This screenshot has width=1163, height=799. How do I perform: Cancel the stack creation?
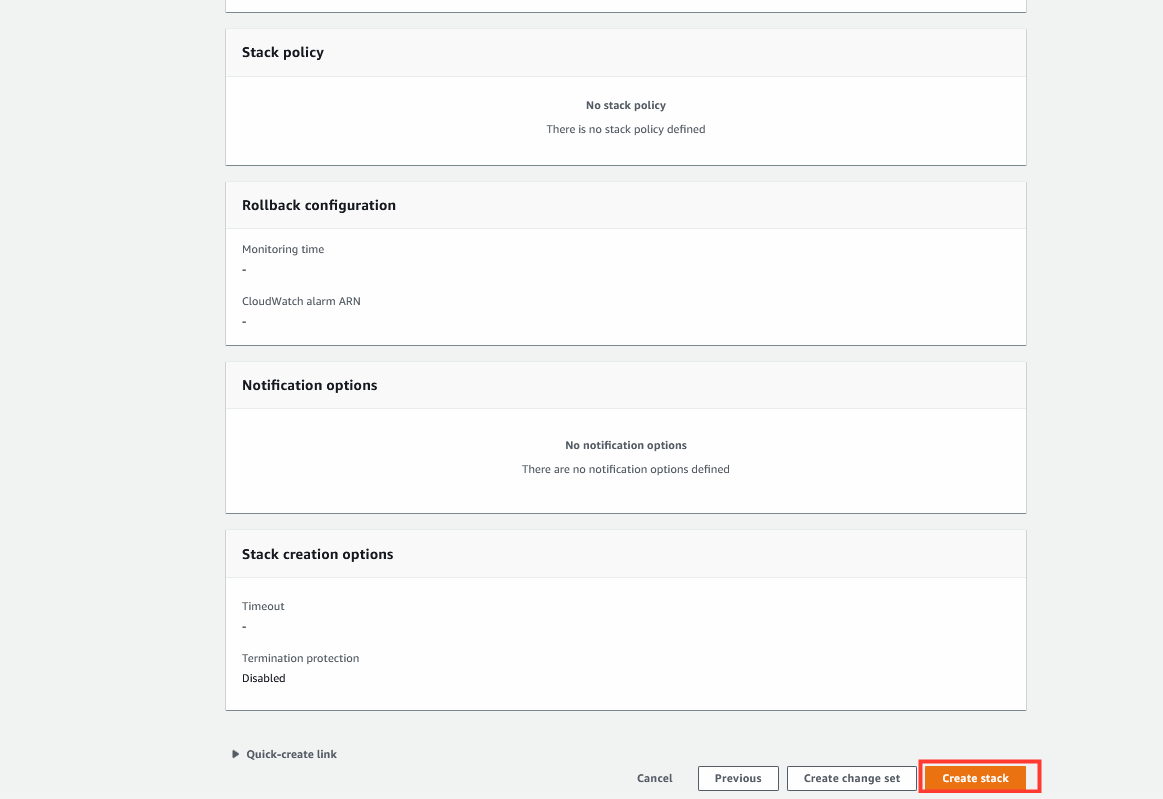654,778
